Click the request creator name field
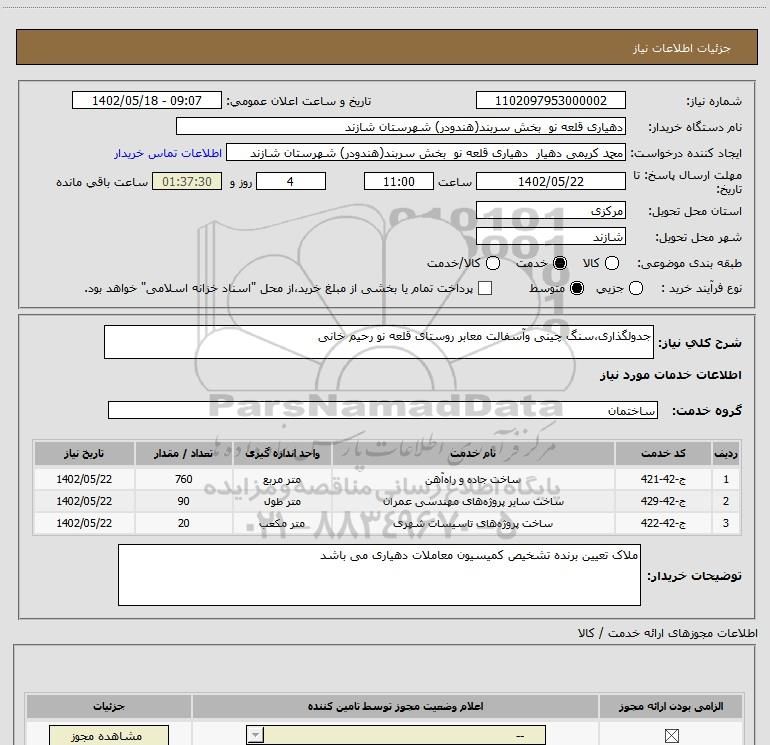770x745 pixels. 426,153
